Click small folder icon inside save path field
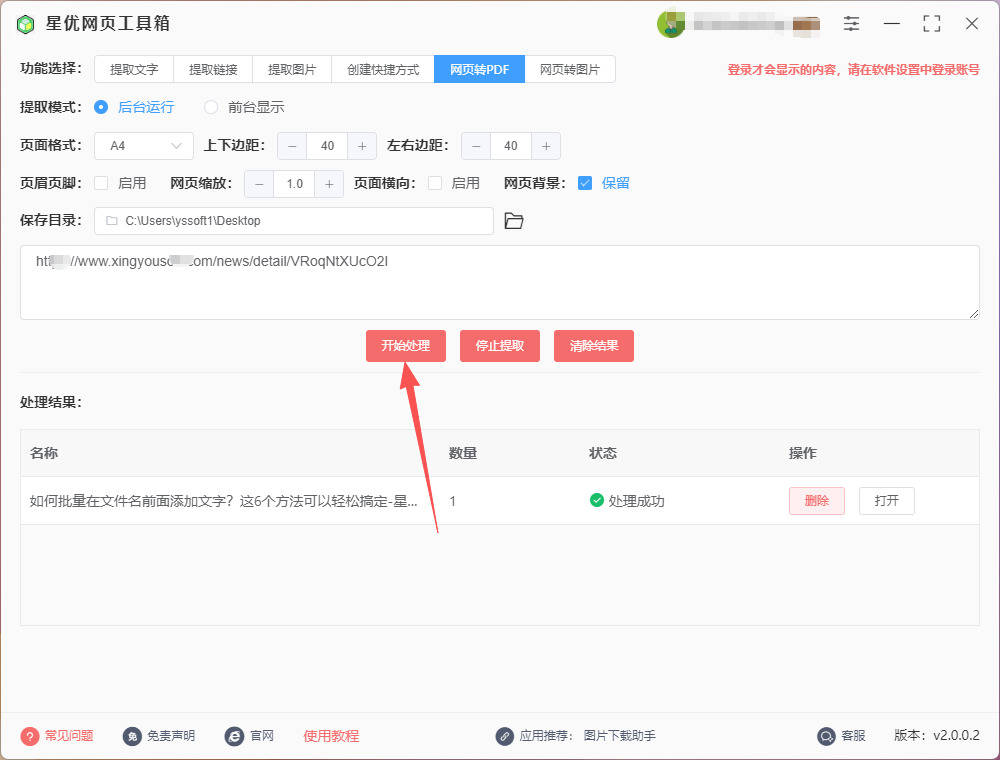Image resolution: width=1000 pixels, height=760 pixels. pos(112,221)
